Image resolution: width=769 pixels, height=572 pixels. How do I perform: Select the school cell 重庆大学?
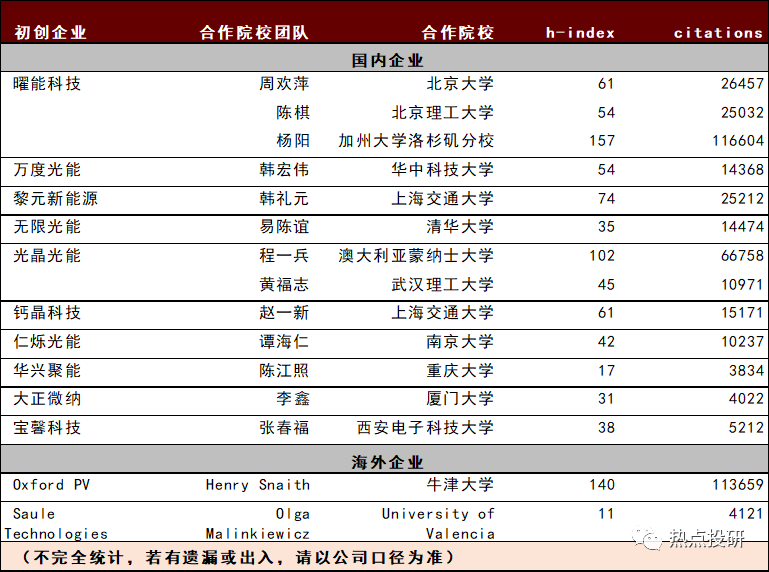(460, 370)
